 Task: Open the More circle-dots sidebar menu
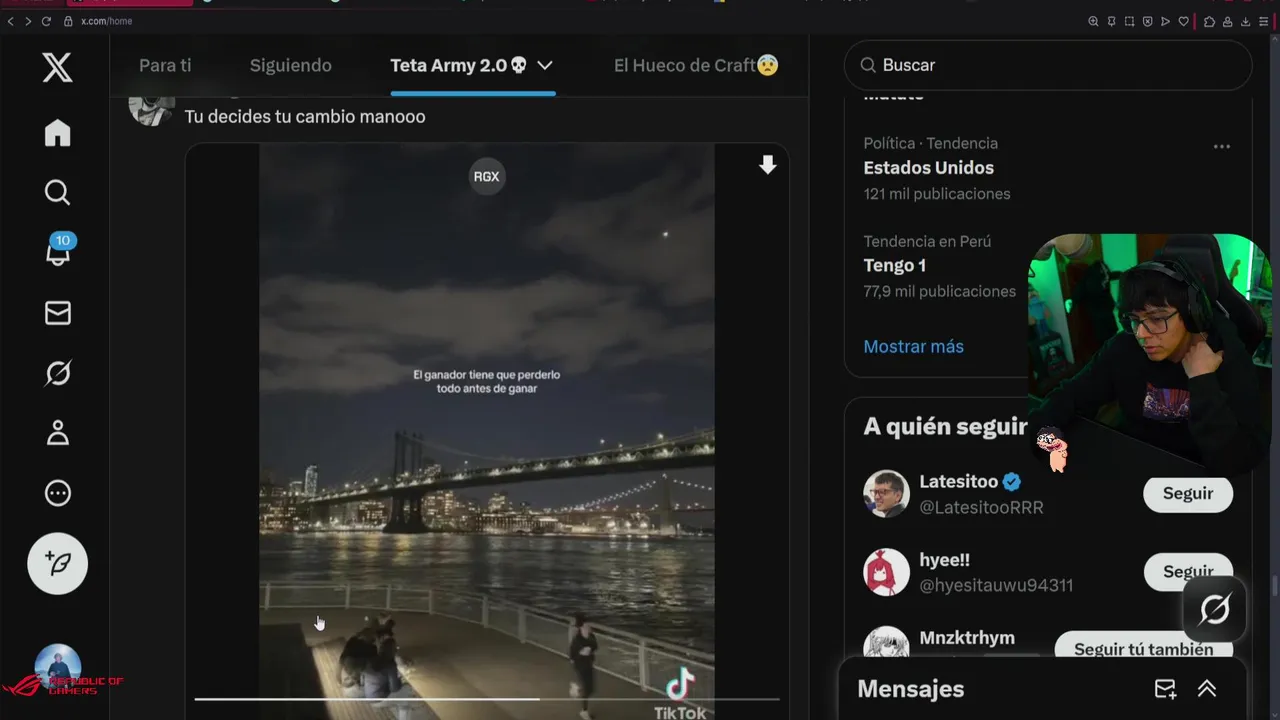pyautogui.click(x=57, y=493)
